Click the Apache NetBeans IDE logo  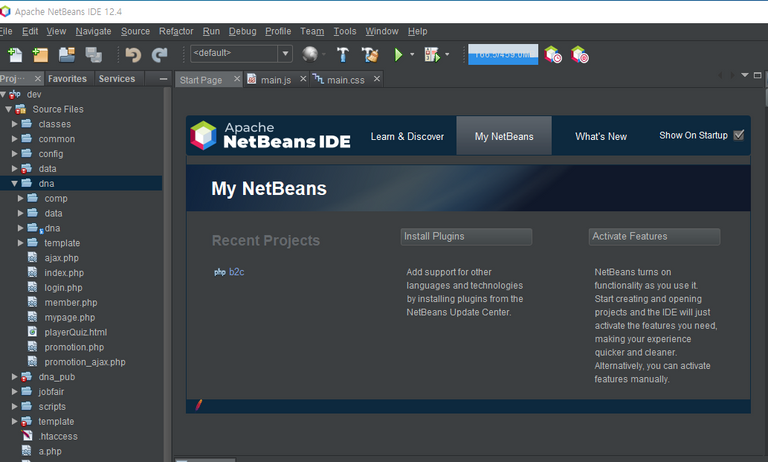(270, 136)
